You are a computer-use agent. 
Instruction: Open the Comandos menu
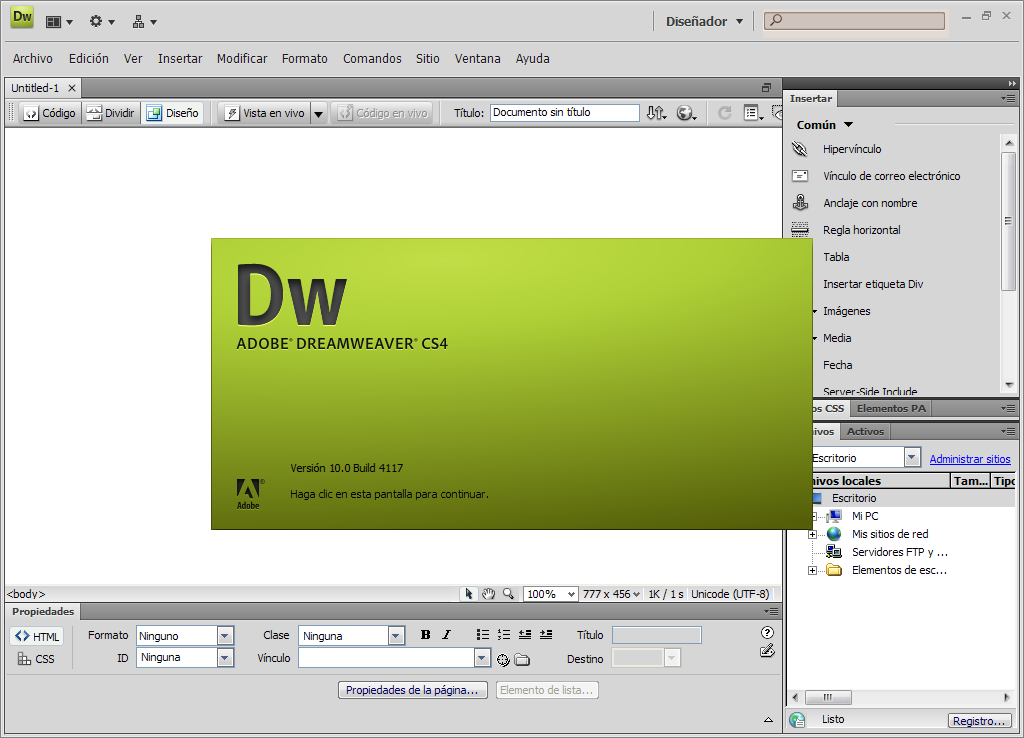372,58
